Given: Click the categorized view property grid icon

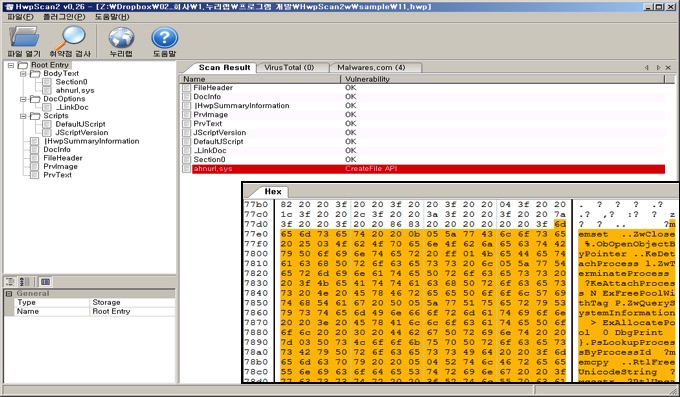Looking at the screenshot, I should tap(10, 282).
